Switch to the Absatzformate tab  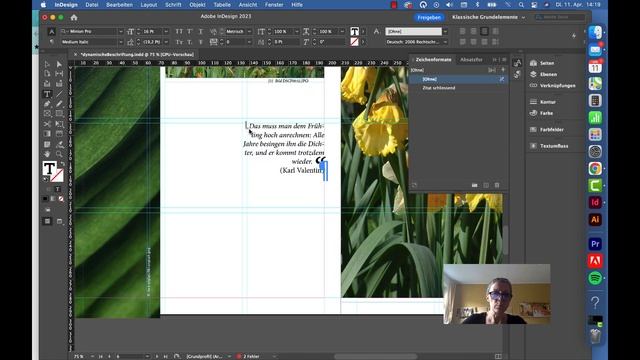click(x=471, y=60)
